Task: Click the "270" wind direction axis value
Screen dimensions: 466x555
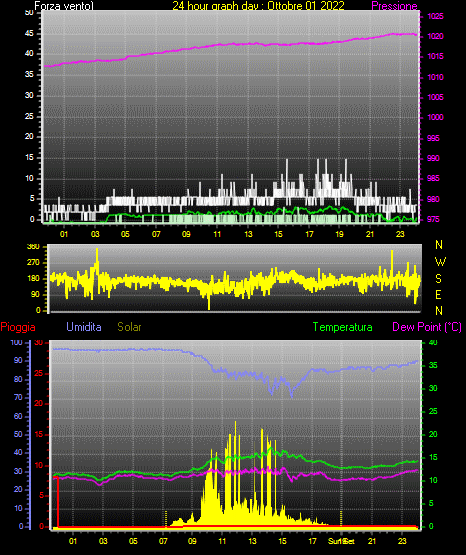Action: 33,263
